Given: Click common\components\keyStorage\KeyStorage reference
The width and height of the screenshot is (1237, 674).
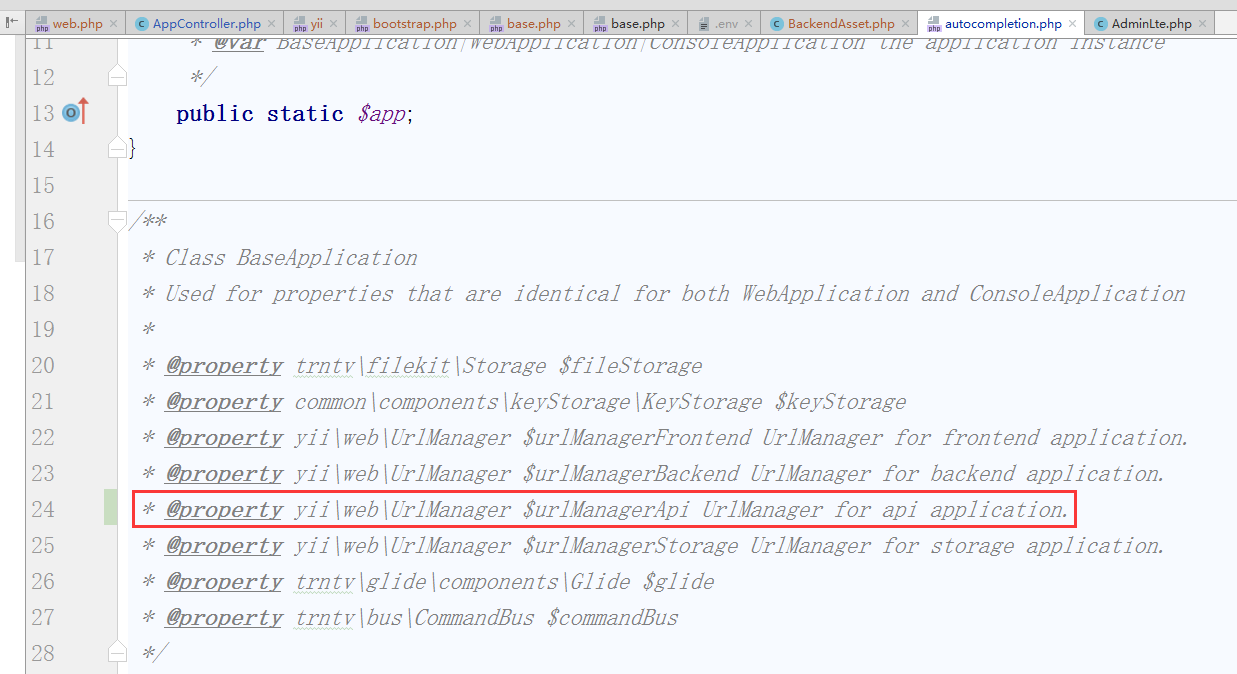Looking at the screenshot, I should pyautogui.click(x=529, y=401).
